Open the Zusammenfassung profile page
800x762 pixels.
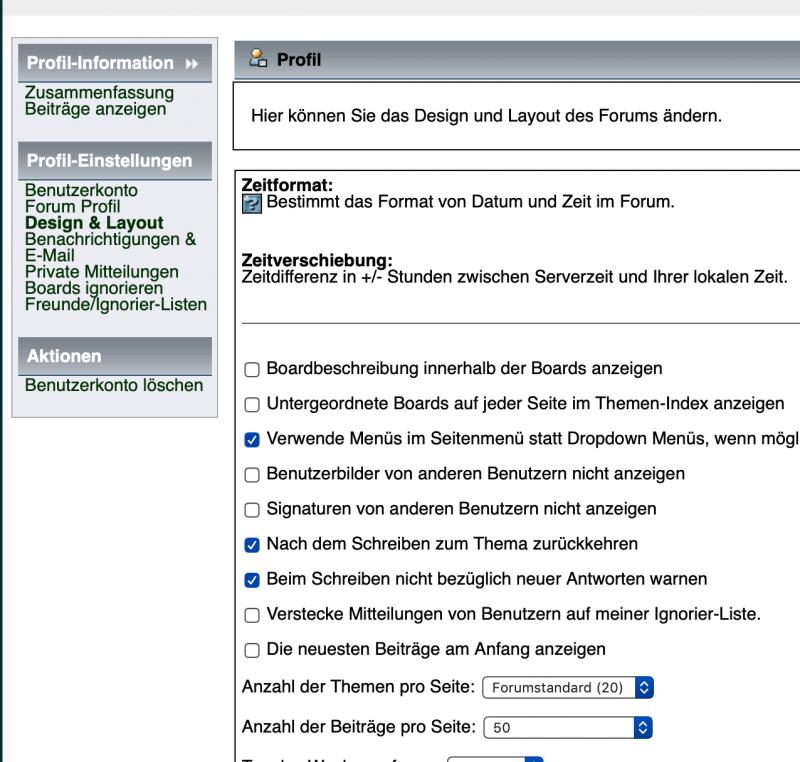coord(99,93)
